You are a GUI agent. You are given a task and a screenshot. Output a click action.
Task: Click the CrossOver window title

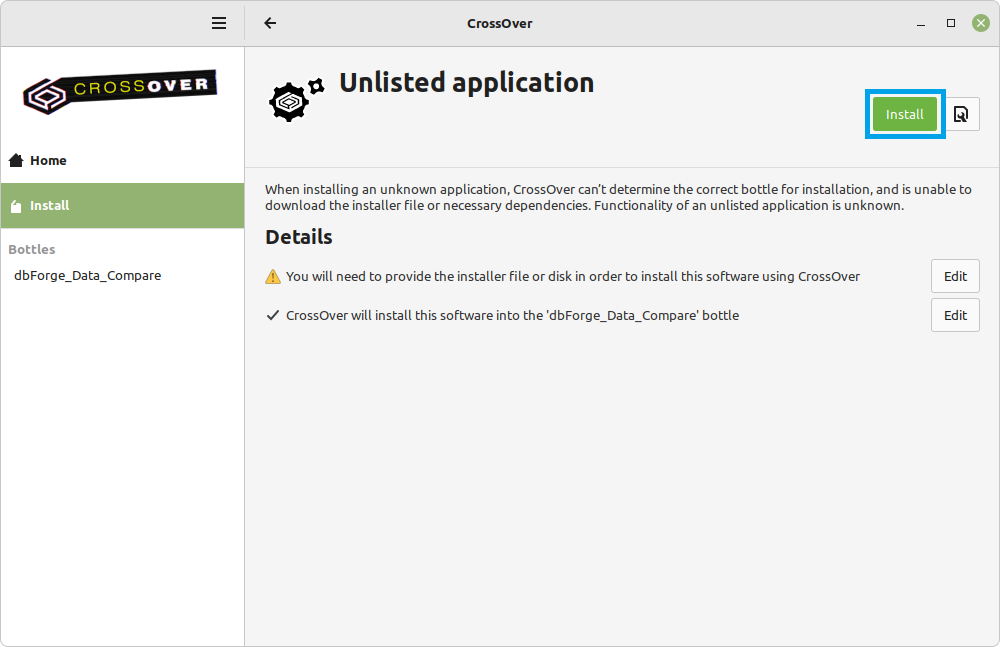pos(499,23)
